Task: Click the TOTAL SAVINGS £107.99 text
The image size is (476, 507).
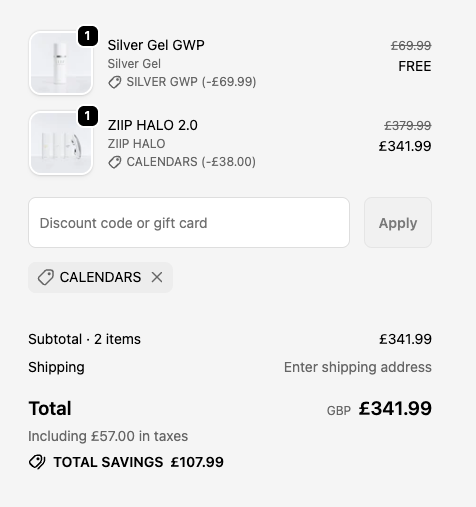Action: pyautogui.click(x=138, y=462)
